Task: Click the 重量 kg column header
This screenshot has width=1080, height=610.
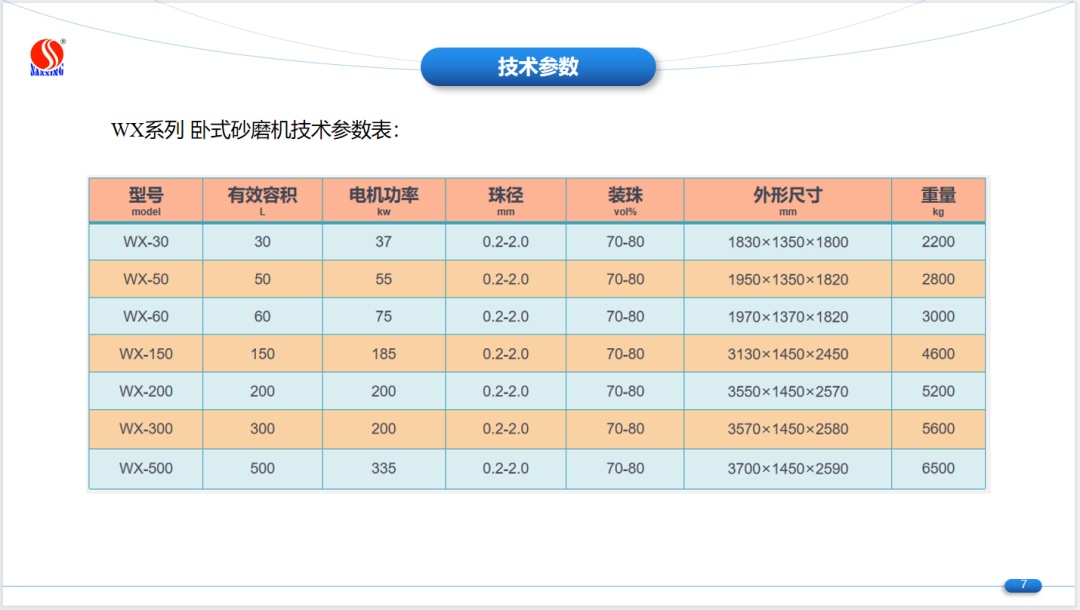Action: (x=938, y=200)
